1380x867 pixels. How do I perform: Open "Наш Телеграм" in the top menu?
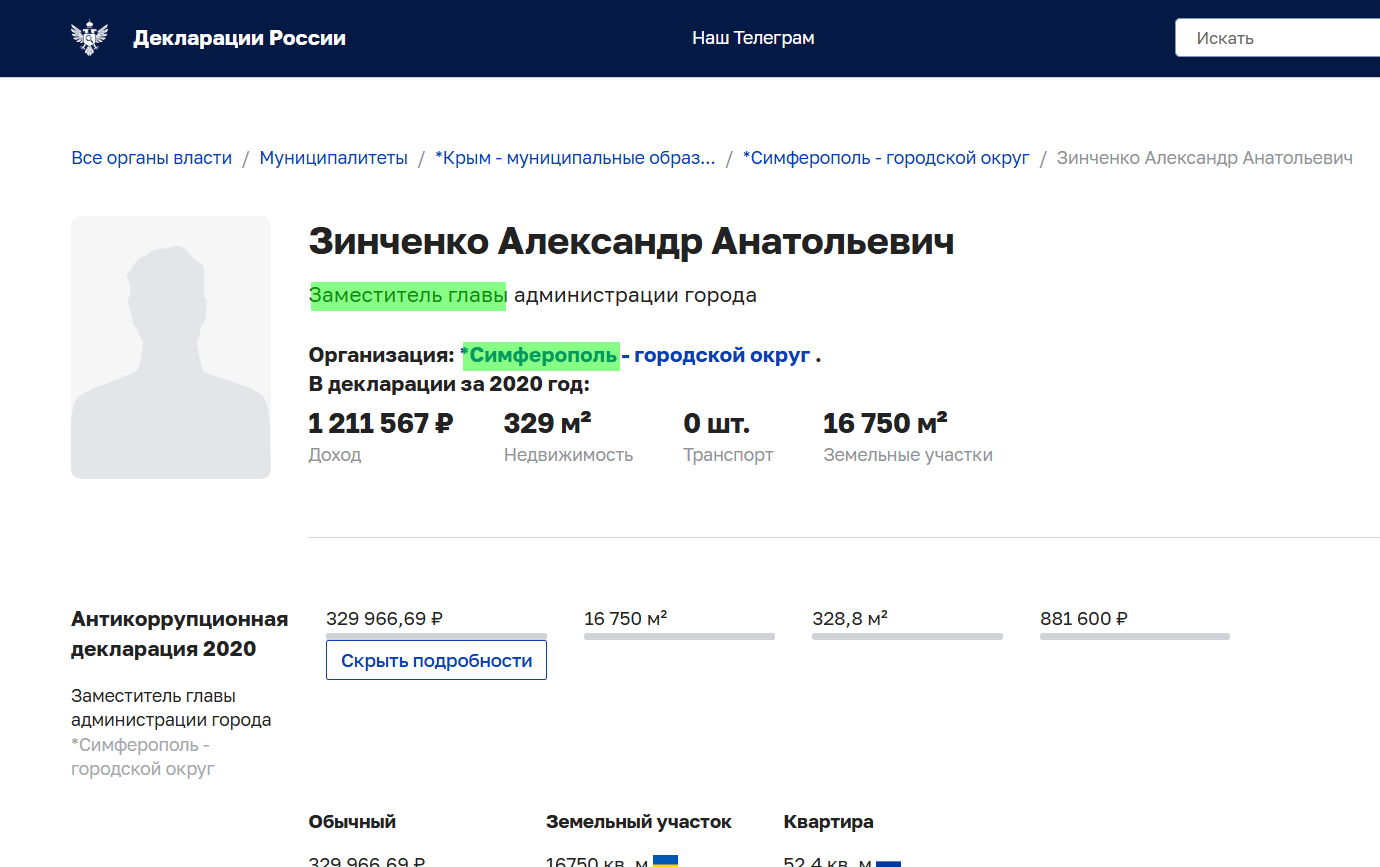pos(753,38)
